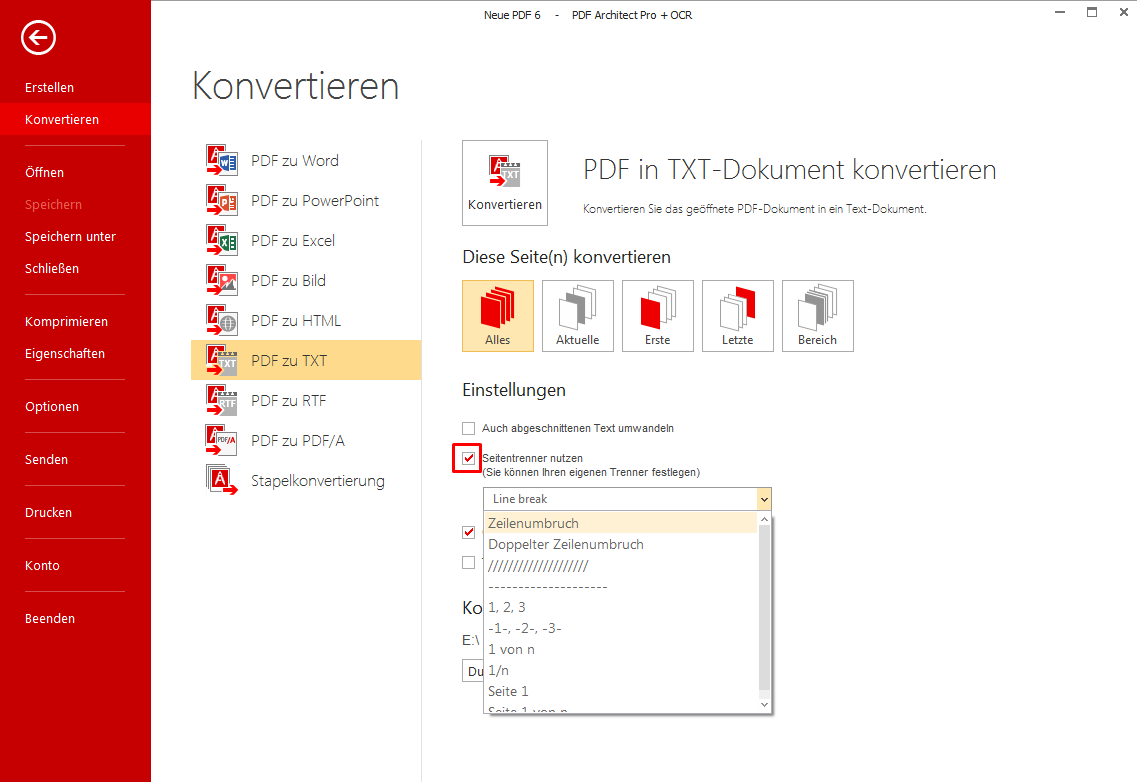Click the PDF zu HTML icon

[x=222, y=320]
